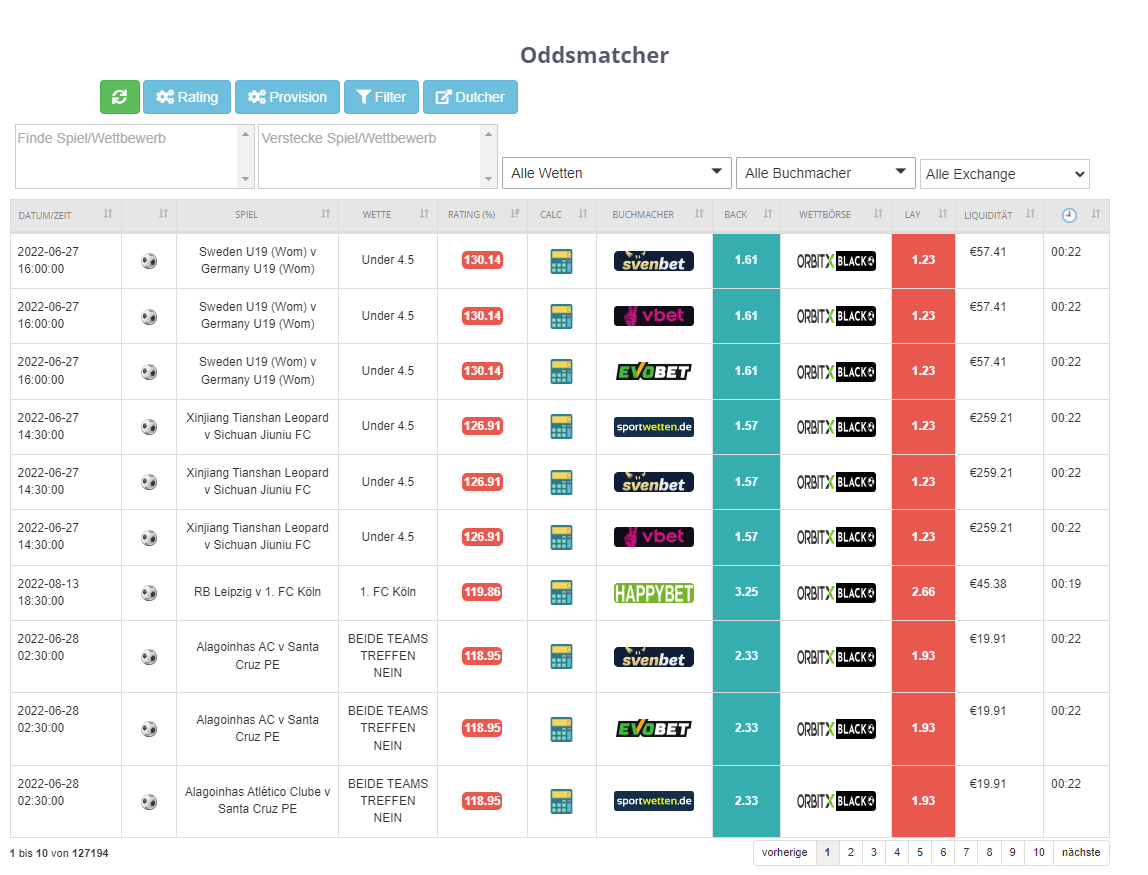Image resolution: width=1148 pixels, height=875 pixels.
Task: Open calculator for vbet Xinjiang Tianshan row
Action: 561,537
